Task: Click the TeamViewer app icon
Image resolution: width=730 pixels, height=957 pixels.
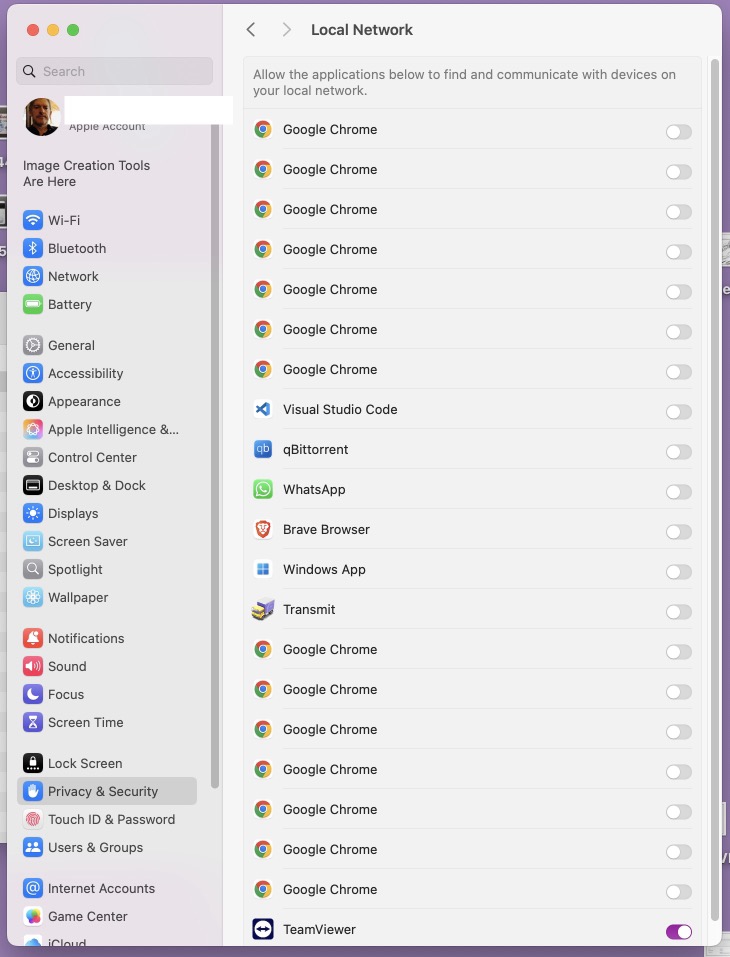Action: tap(263, 930)
